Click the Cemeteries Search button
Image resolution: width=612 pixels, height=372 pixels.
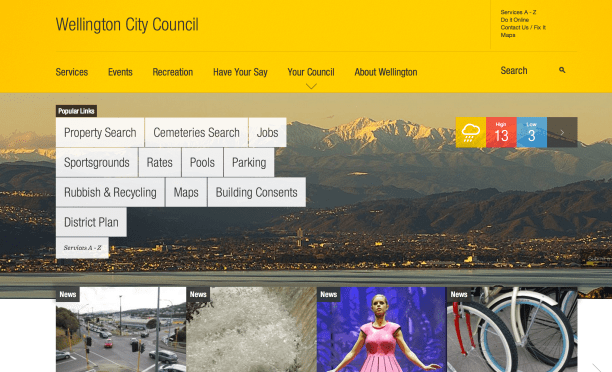[x=196, y=132]
